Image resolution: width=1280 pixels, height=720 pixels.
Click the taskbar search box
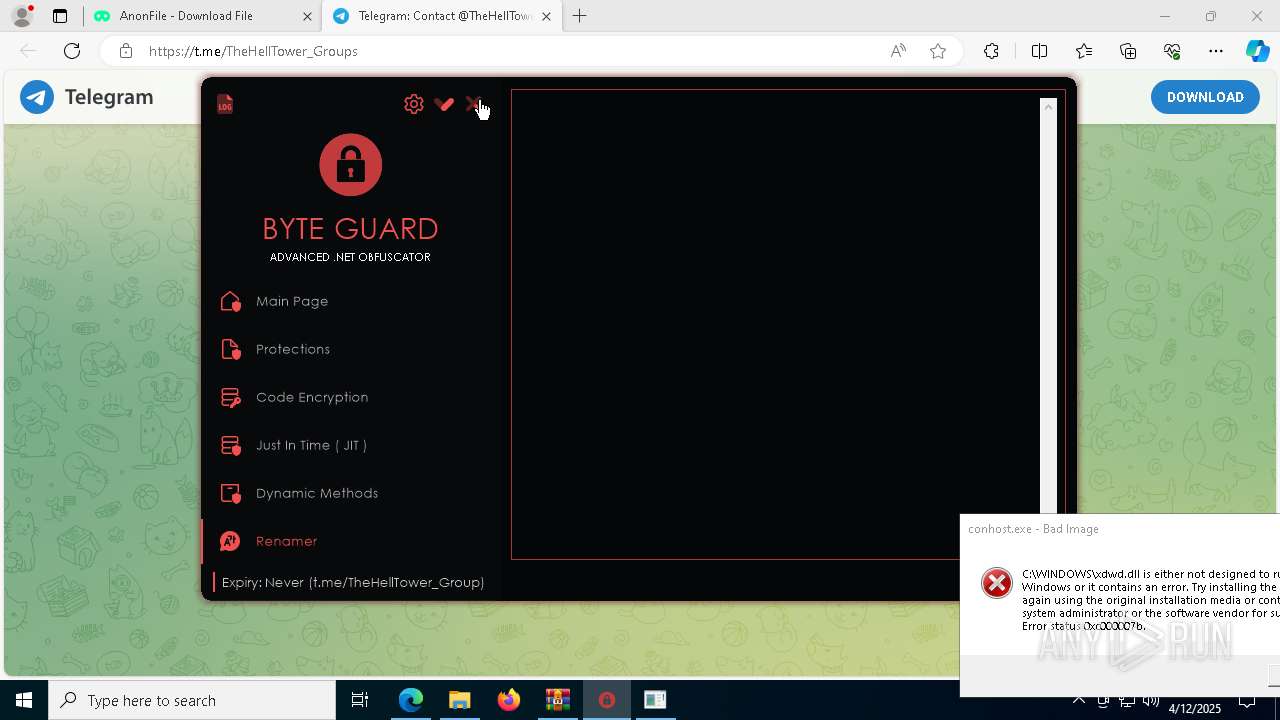coord(192,700)
